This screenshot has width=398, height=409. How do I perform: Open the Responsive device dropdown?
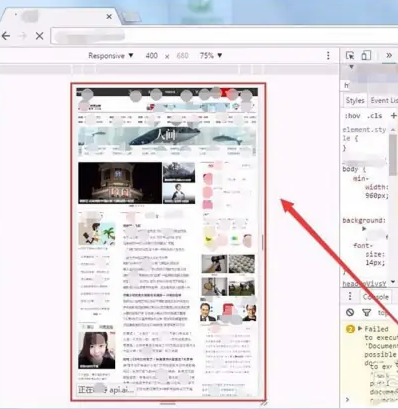point(111,56)
